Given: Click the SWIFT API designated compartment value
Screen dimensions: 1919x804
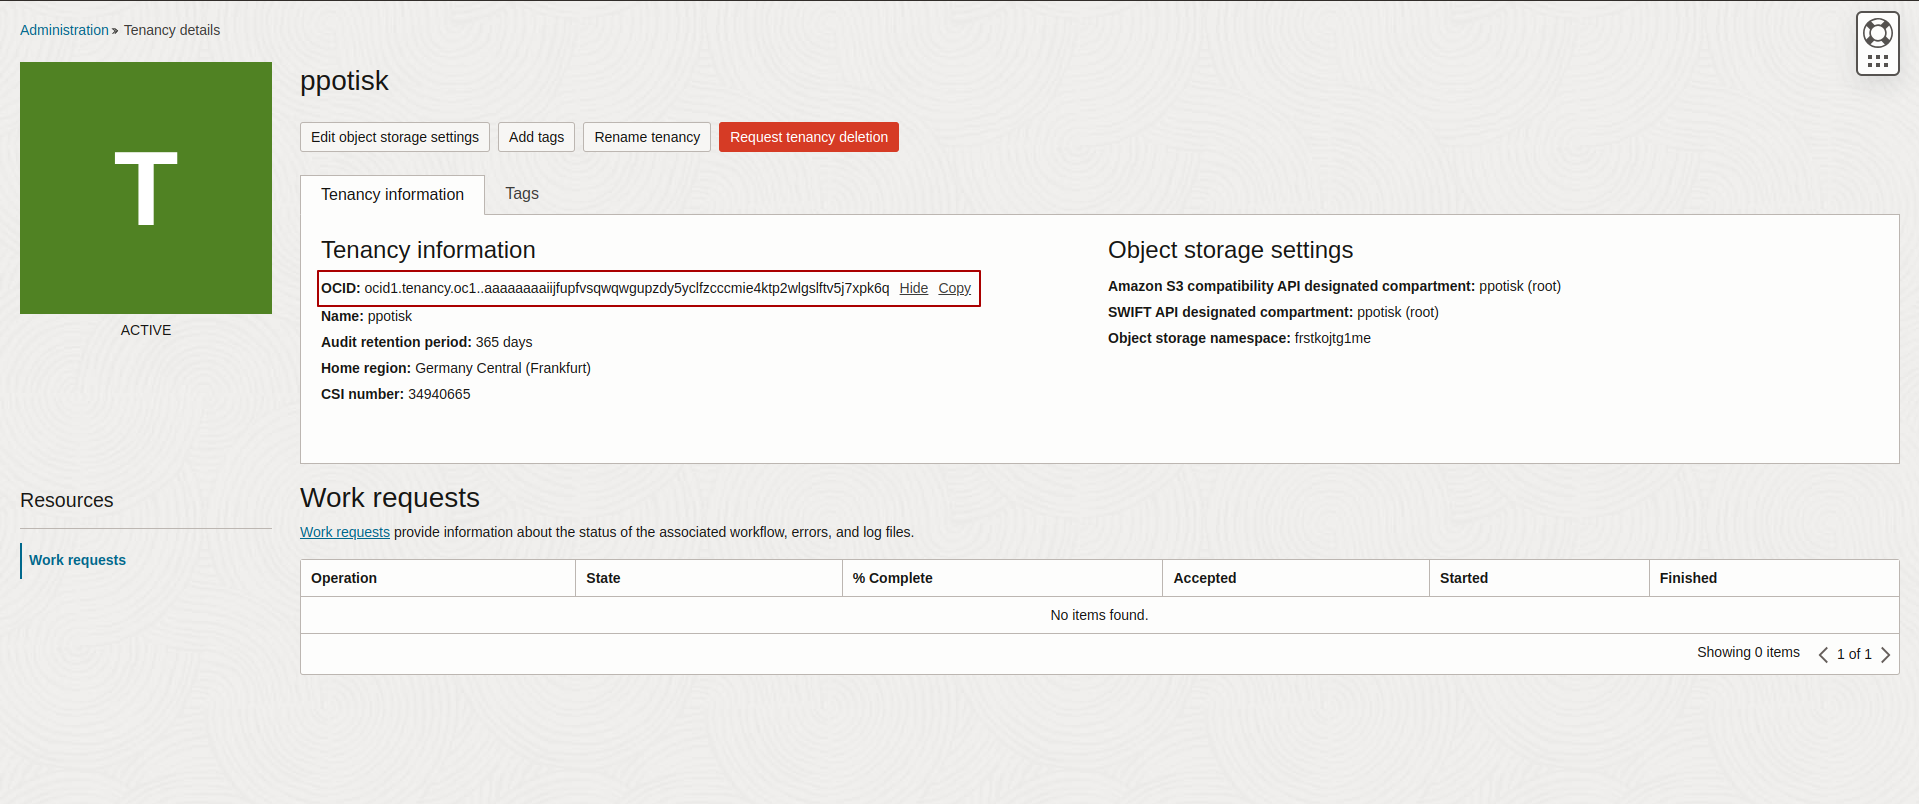Looking at the screenshot, I should (x=1398, y=312).
